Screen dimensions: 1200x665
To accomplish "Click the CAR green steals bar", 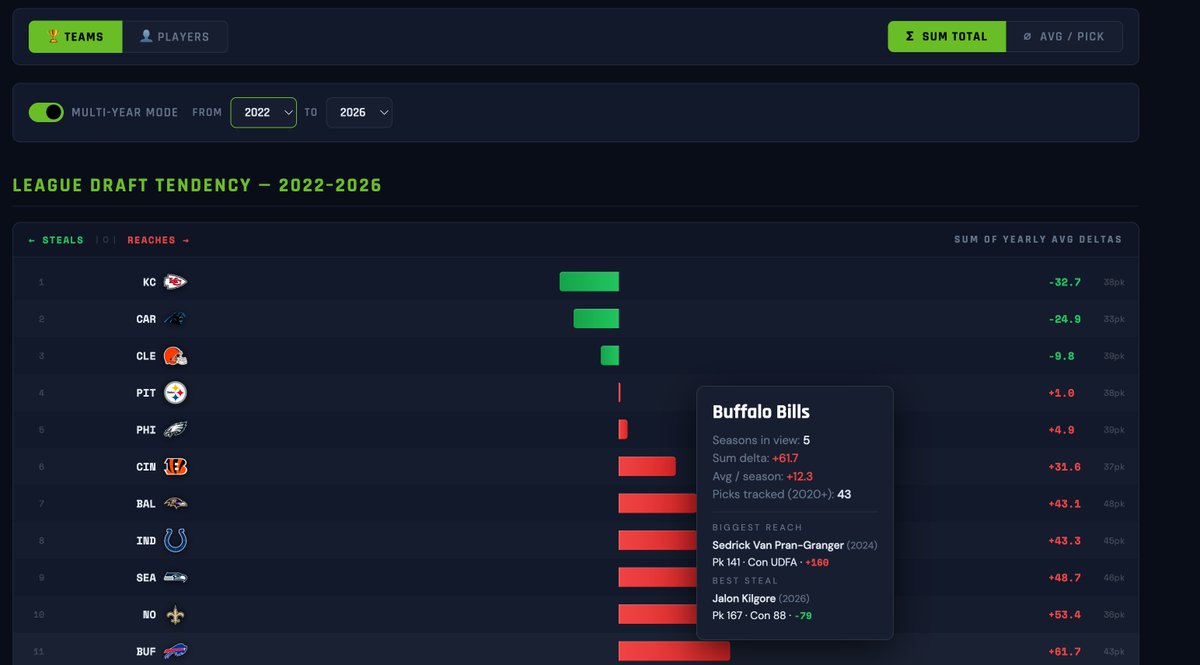I will (596, 319).
